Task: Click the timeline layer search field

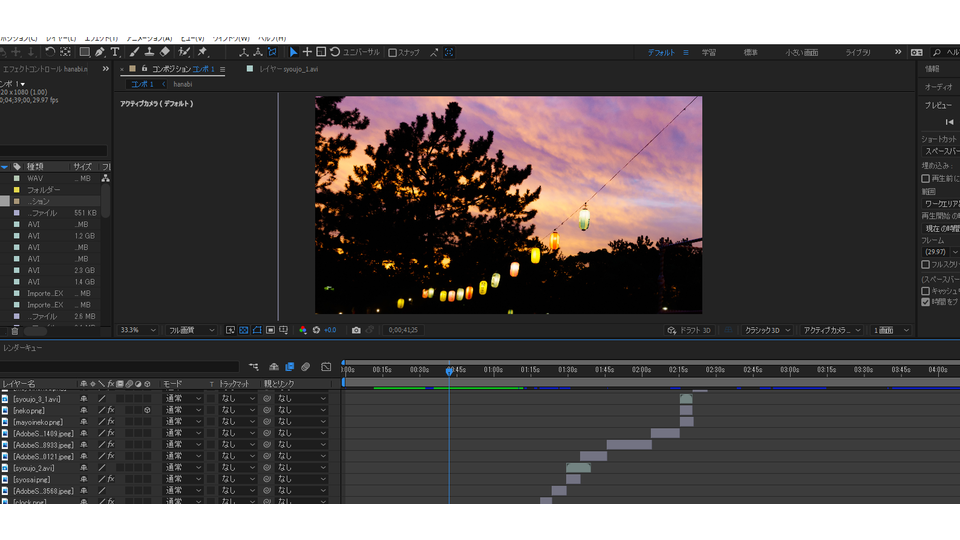Action: pyautogui.click(x=119, y=367)
